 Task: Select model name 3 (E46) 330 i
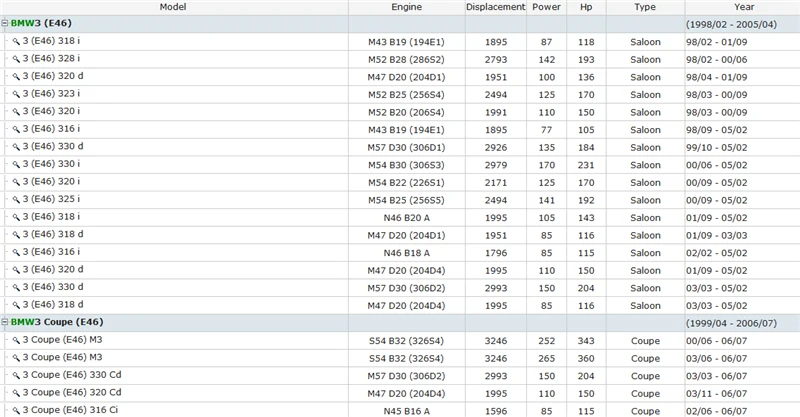click(51, 164)
